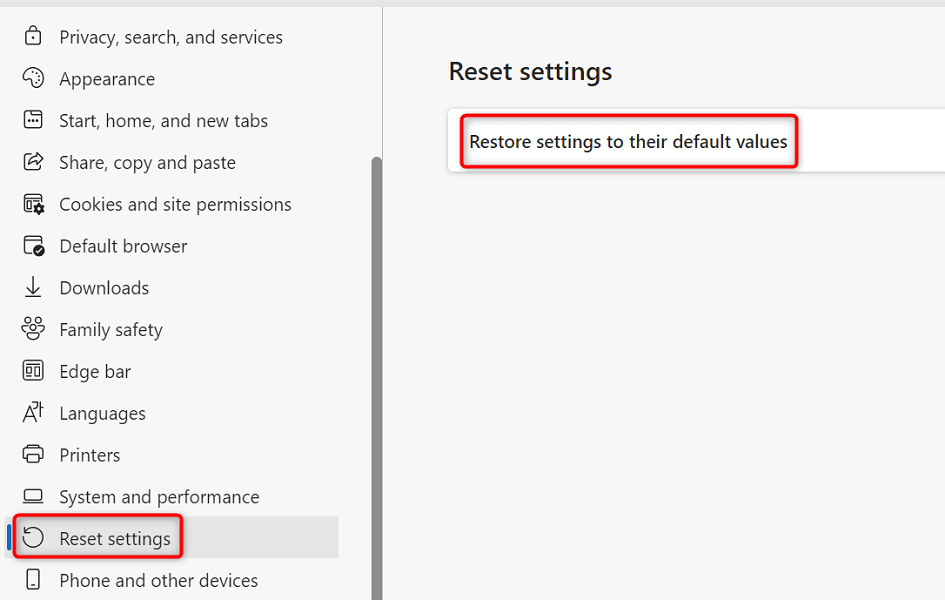
Task: Click the Share, copy and paste icon
Action: (x=34, y=162)
